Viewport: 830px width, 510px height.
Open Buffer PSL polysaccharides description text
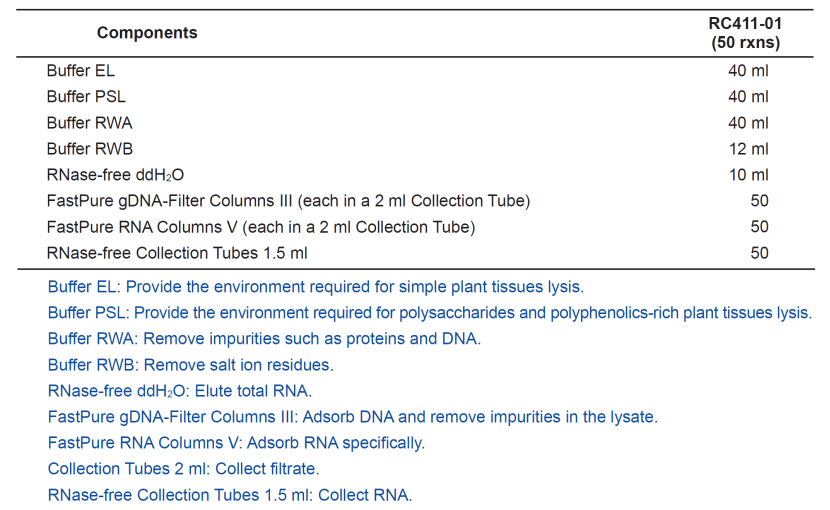coord(430,312)
